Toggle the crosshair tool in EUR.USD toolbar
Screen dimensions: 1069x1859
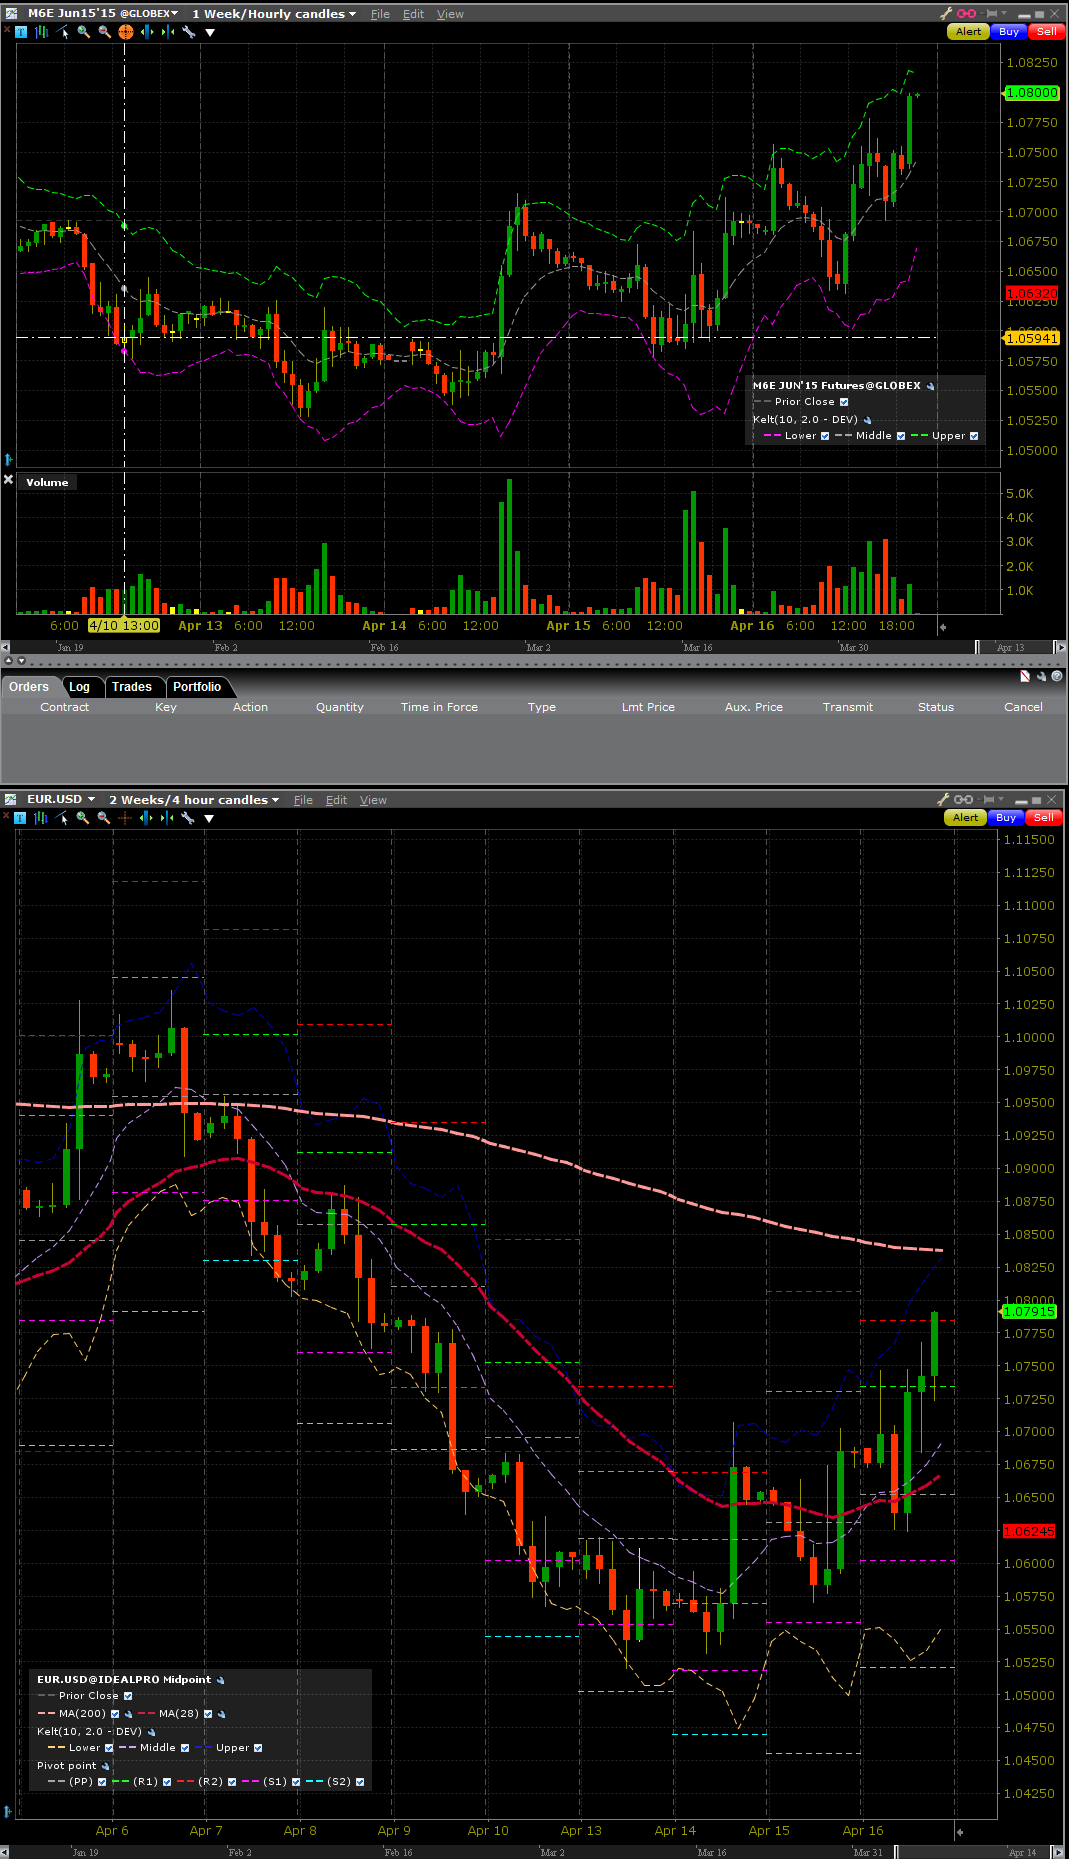(125, 818)
